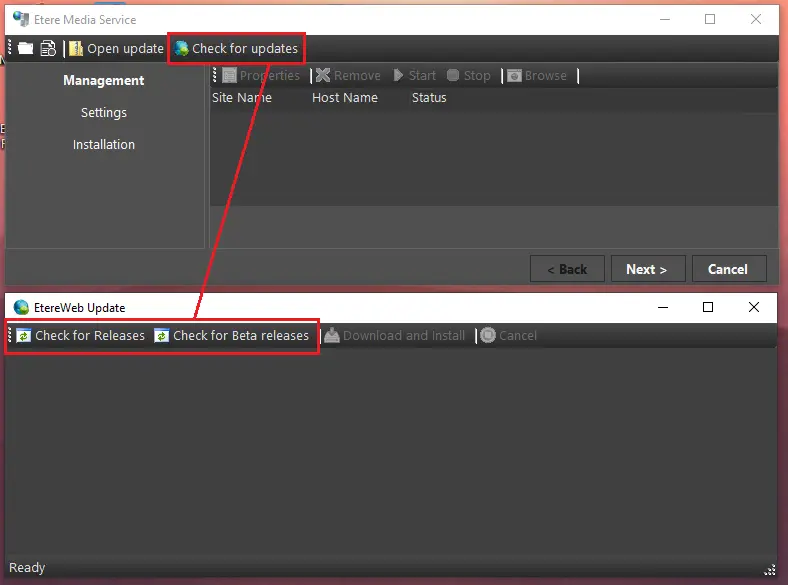The height and width of the screenshot is (585, 788).
Task: Click the Properties toolbar item
Action: 260,76
